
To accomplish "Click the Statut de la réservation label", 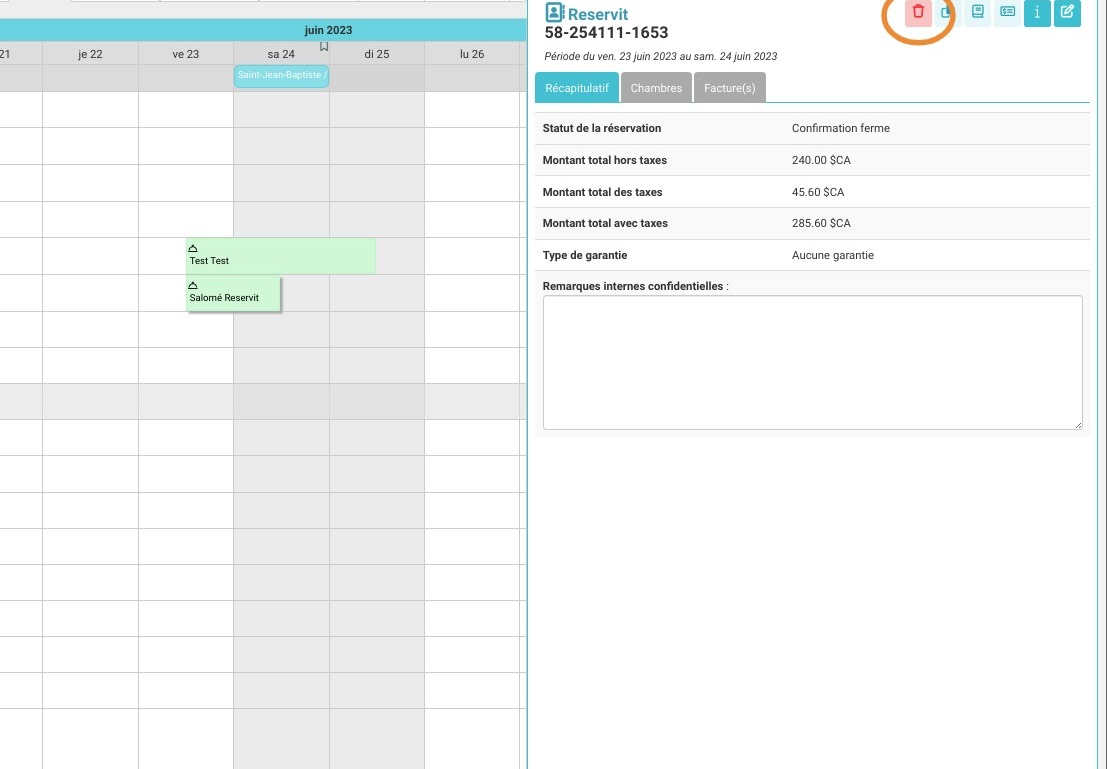I will [x=602, y=128].
